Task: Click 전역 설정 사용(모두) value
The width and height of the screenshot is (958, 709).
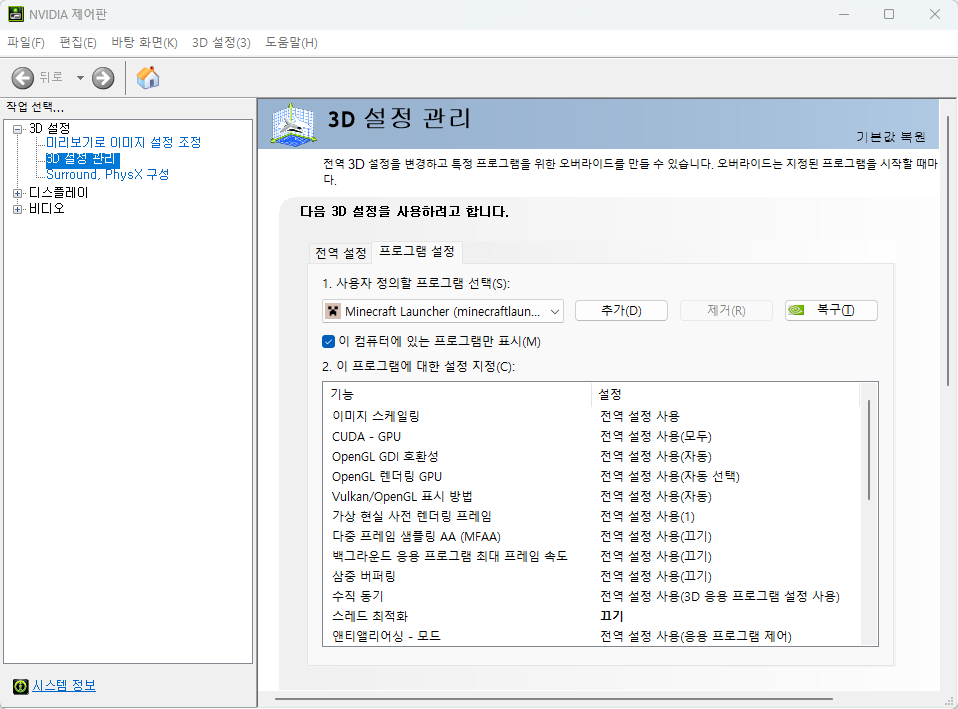Action: click(x=656, y=436)
